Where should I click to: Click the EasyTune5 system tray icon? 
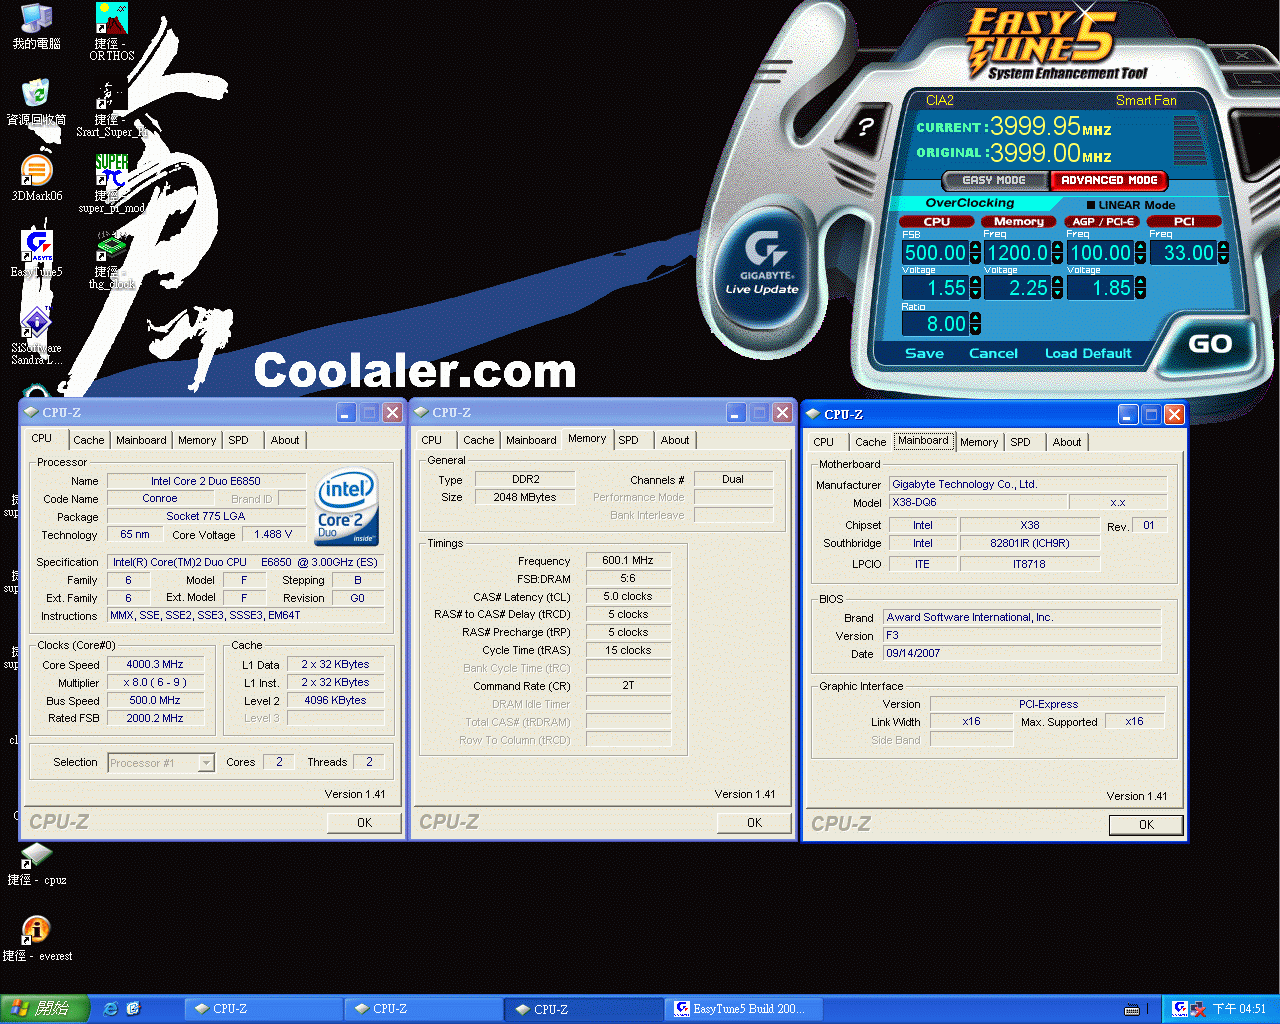(1180, 1009)
